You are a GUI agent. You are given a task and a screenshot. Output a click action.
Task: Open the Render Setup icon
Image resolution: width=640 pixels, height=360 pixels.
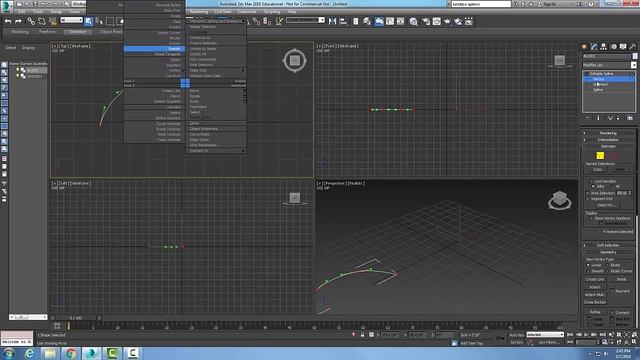point(426,21)
